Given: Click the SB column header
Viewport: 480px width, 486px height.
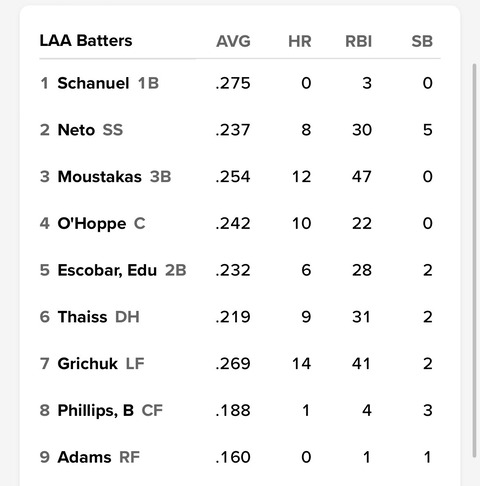Looking at the screenshot, I should tap(422, 42).
